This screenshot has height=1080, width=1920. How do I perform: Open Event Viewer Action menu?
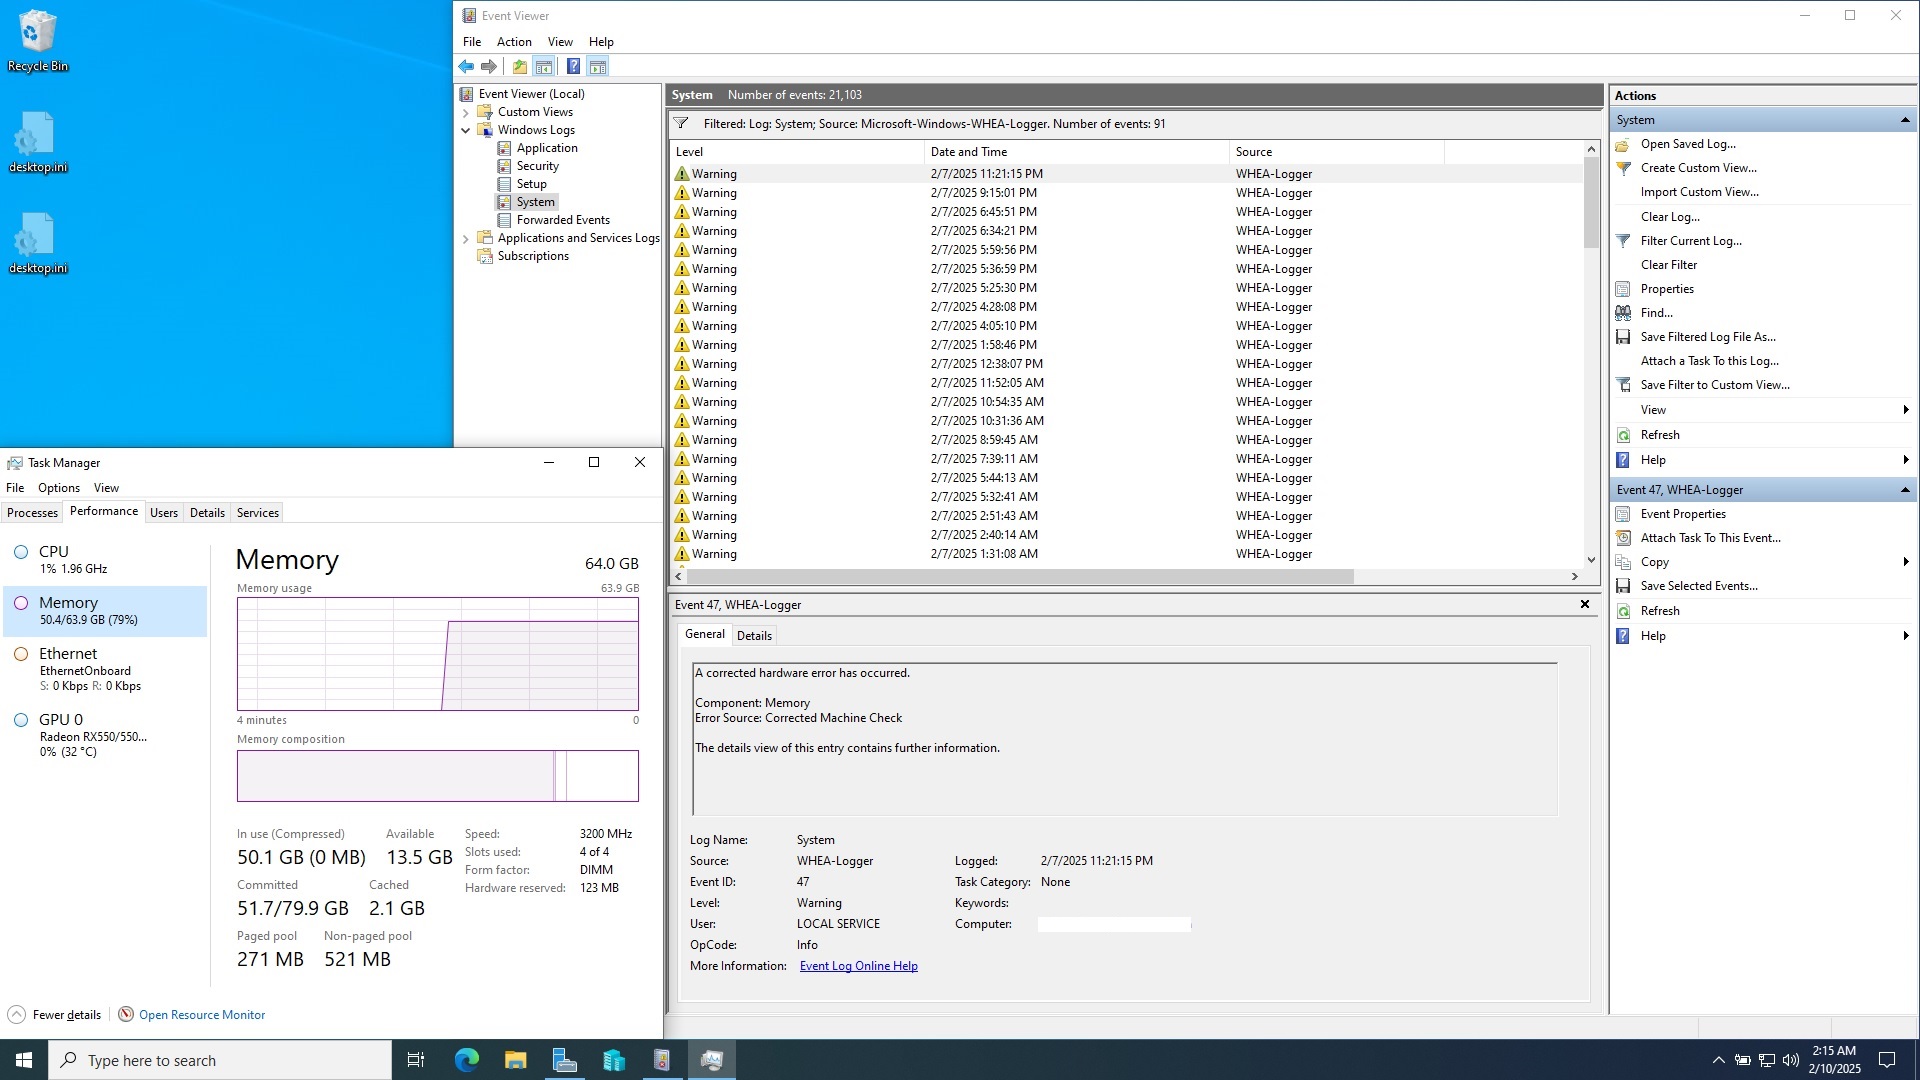(x=514, y=42)
